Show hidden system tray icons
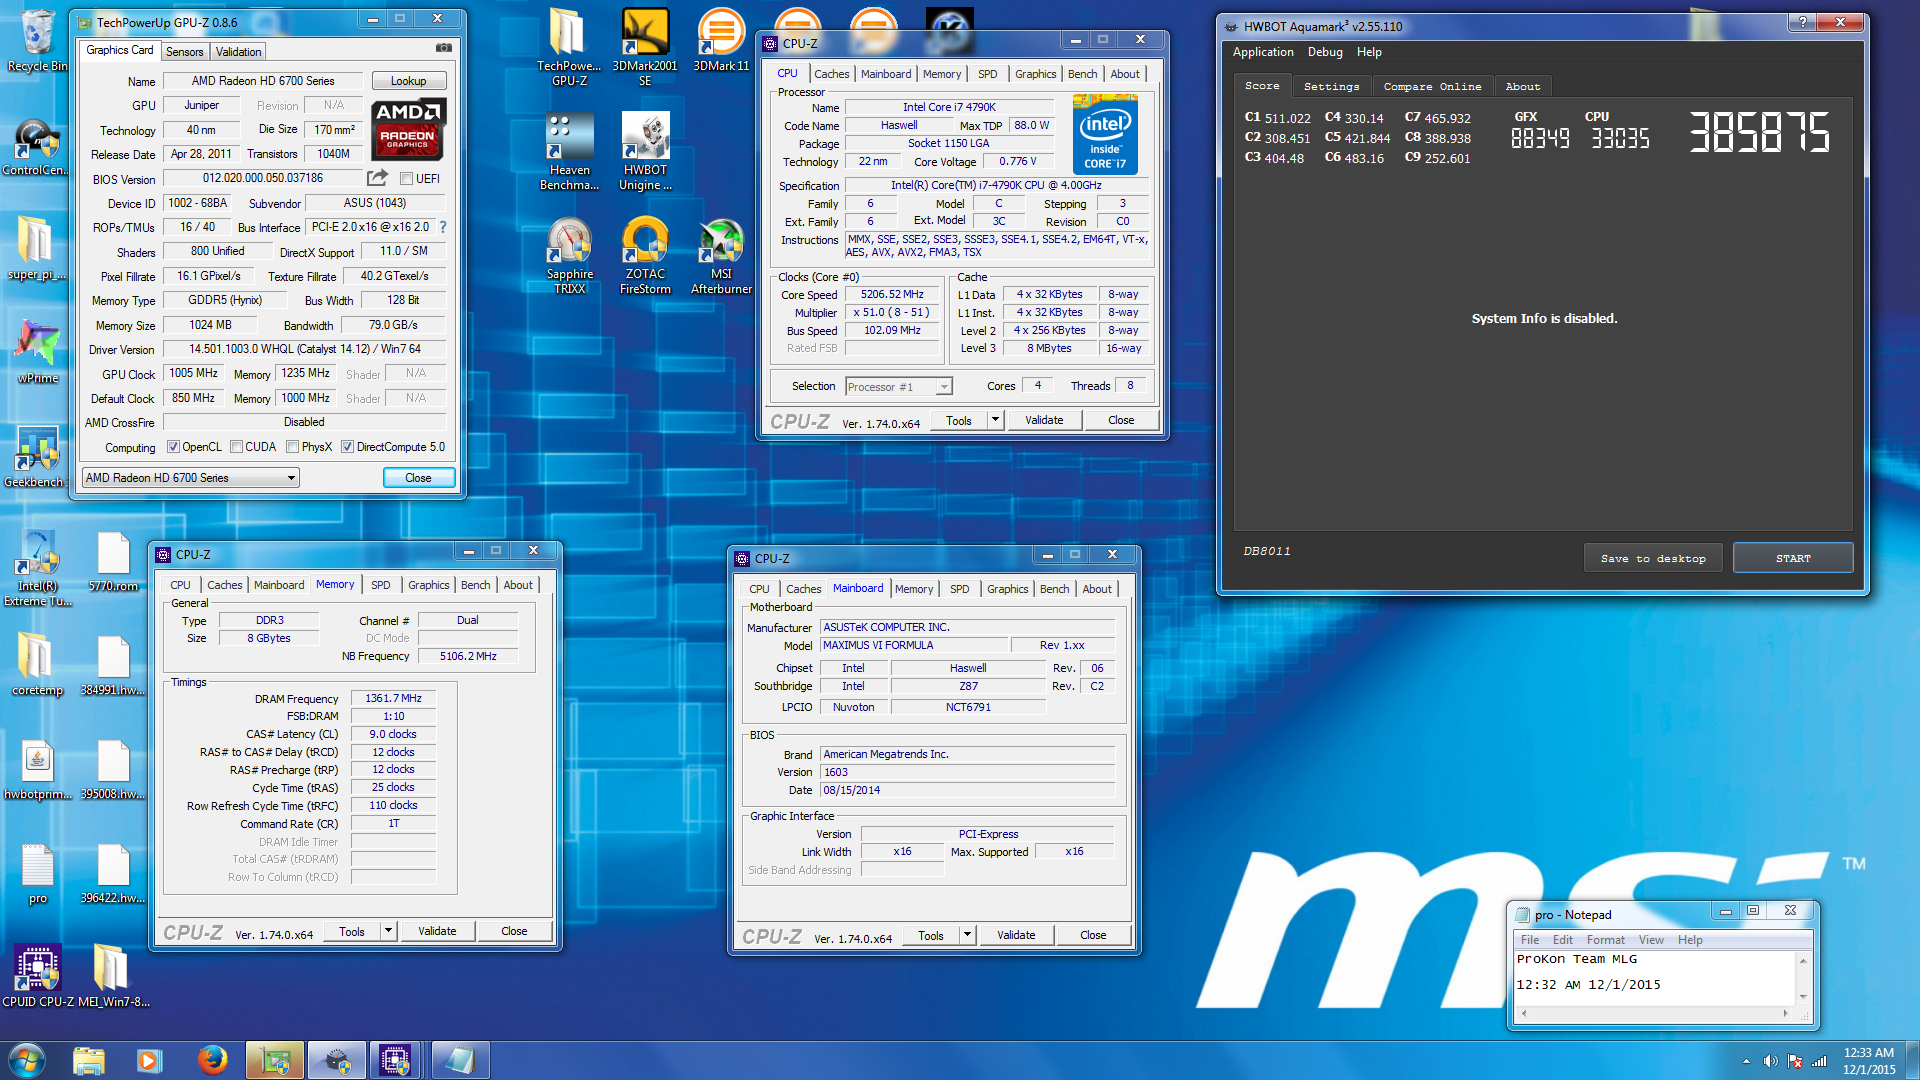This screenshot has width=1920, height=1080. (1746, 1061)
